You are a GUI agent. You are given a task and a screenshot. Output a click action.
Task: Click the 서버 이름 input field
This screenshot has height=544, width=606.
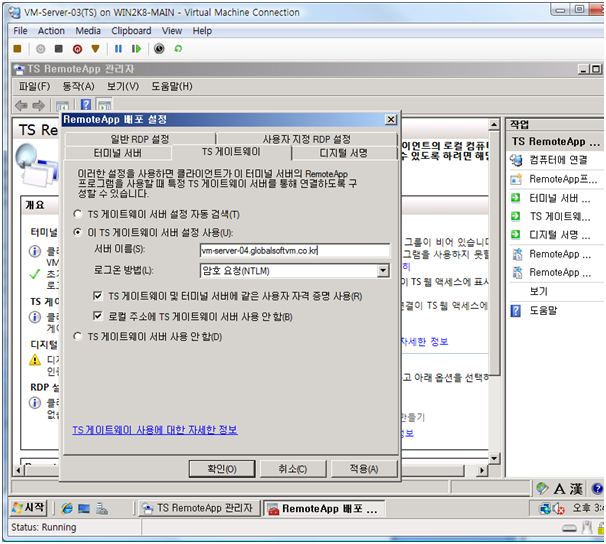(x=295, y=251)
